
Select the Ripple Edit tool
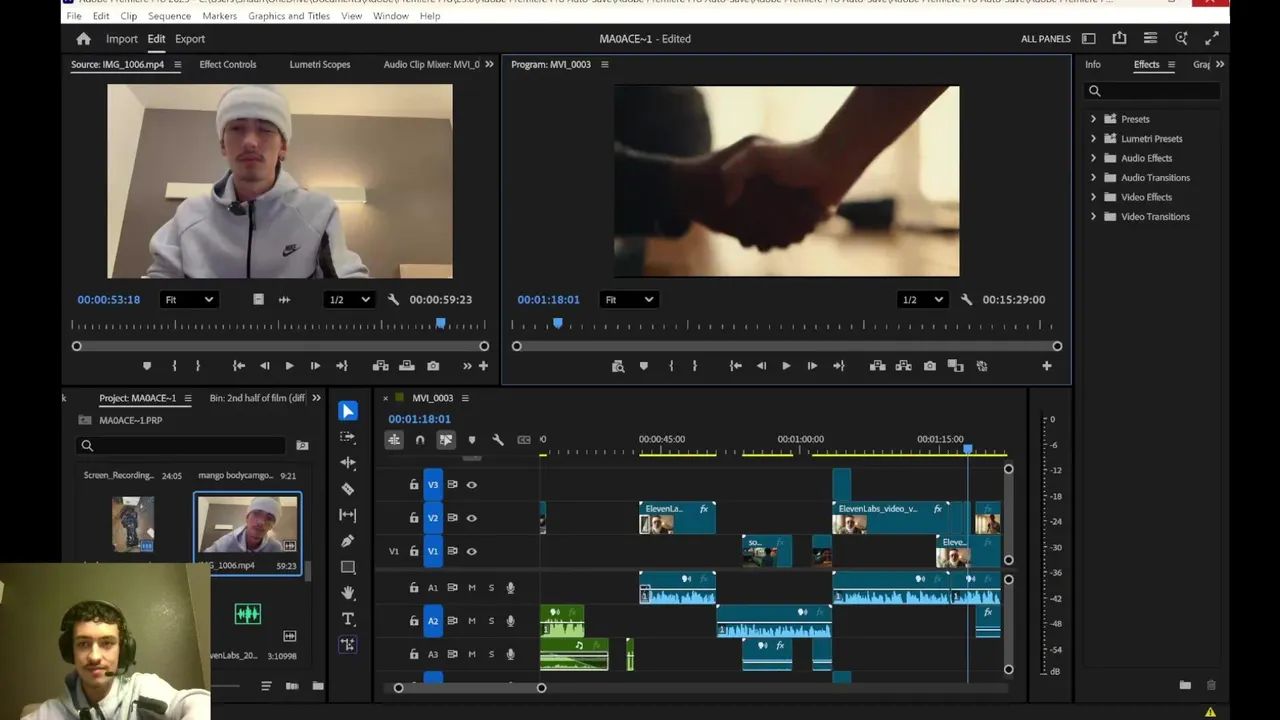[347, 463]
